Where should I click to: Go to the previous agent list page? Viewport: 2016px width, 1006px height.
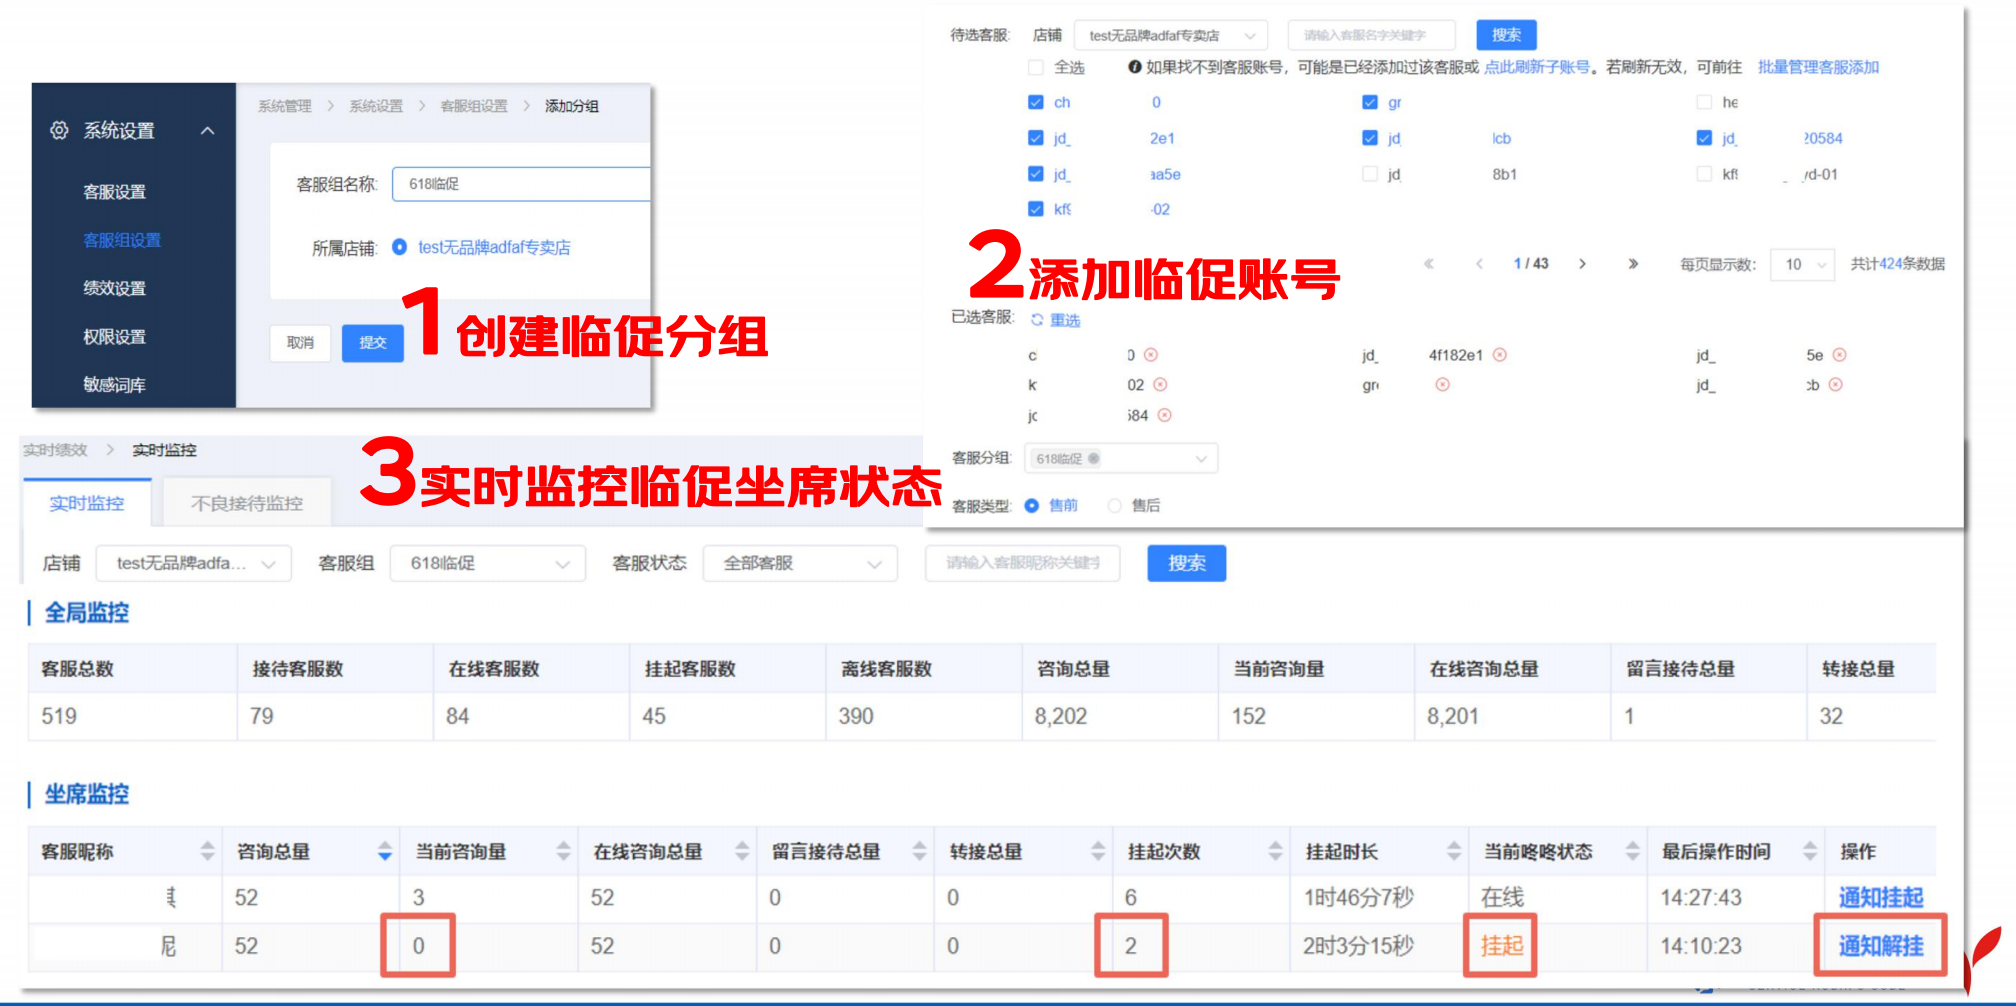pos(1479,264)
